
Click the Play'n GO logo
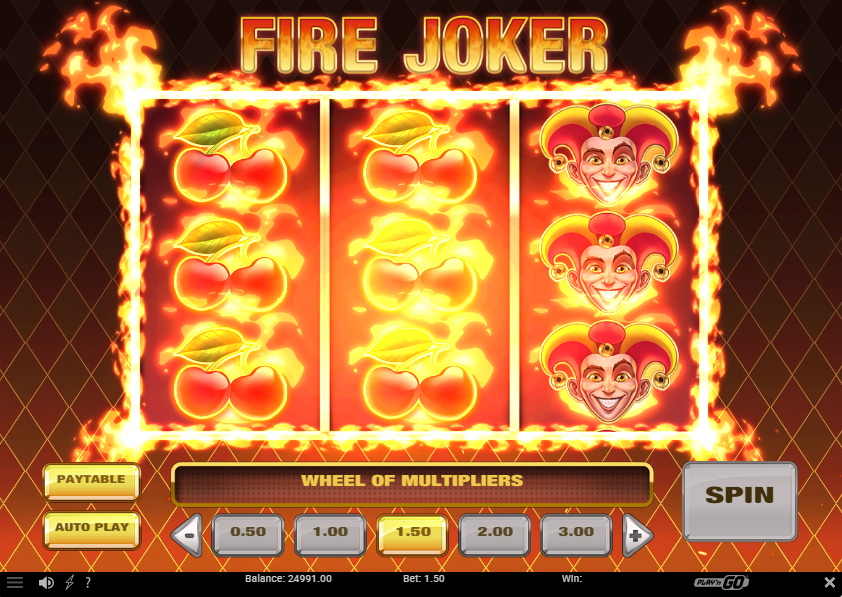point(721,582)
